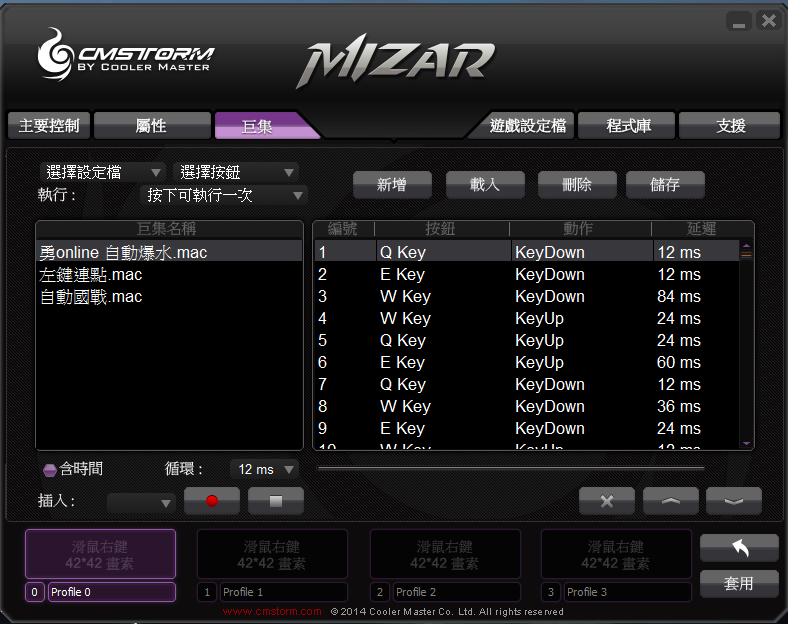The image size is (788, 624).
Task: Click the Profile 1 name field
Action: tap(284, 592)
